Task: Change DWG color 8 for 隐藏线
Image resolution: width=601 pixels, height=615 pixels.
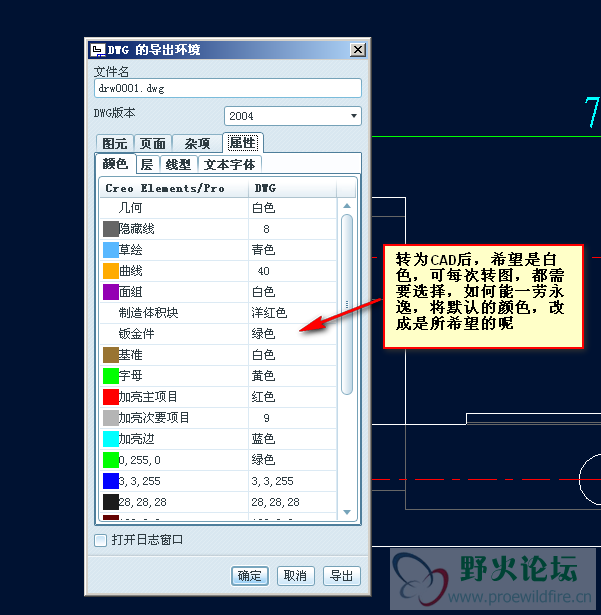Action: click(x=292, y=229)
